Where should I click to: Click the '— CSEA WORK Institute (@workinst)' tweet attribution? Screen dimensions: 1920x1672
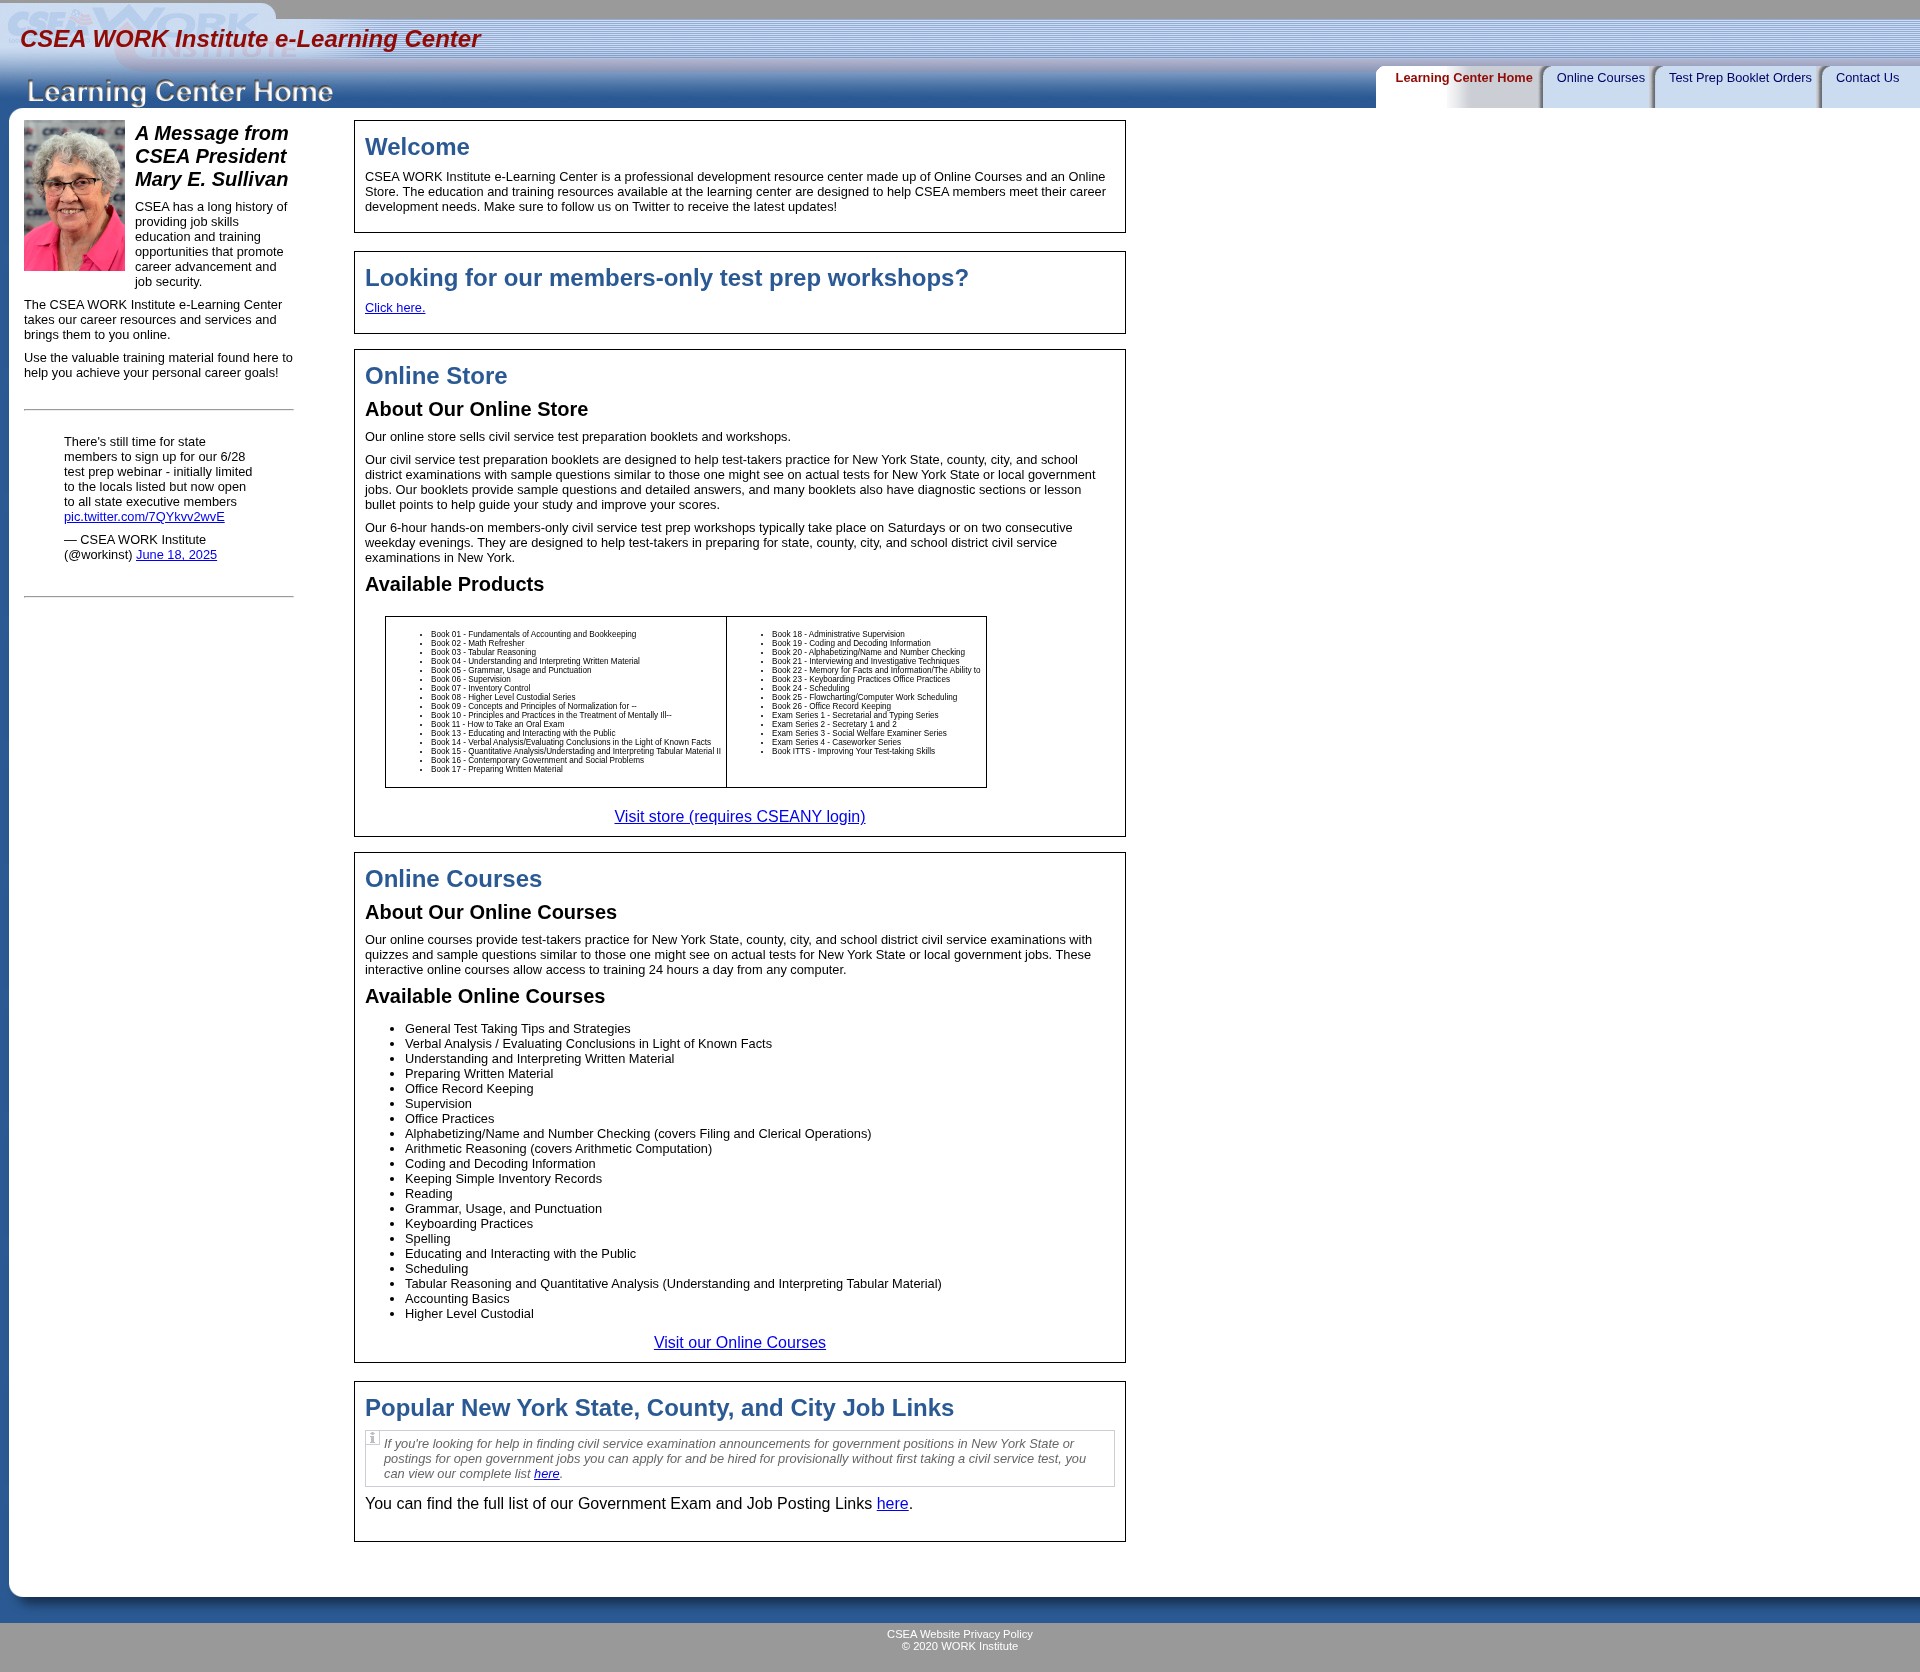point(135,547)
